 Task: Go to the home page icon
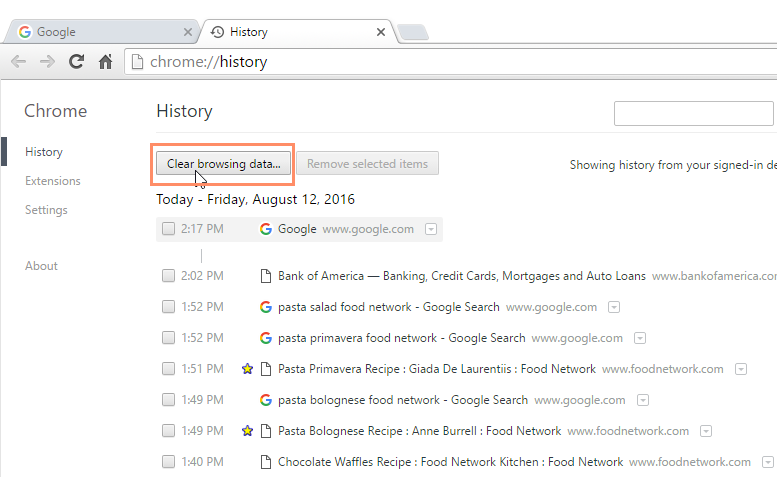[x=105, y=62]
